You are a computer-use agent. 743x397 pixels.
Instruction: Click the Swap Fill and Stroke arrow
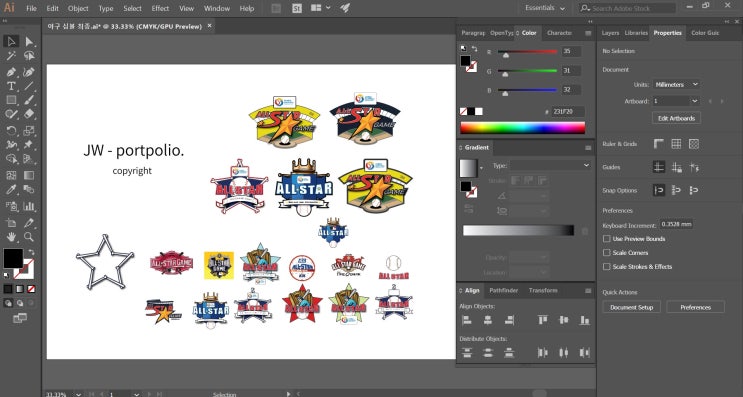[x=31, y=252]
